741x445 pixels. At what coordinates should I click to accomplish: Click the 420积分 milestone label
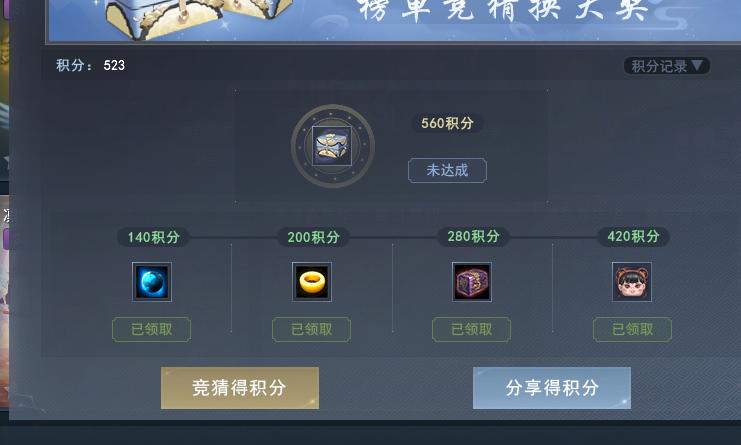[x=633, y=236]
